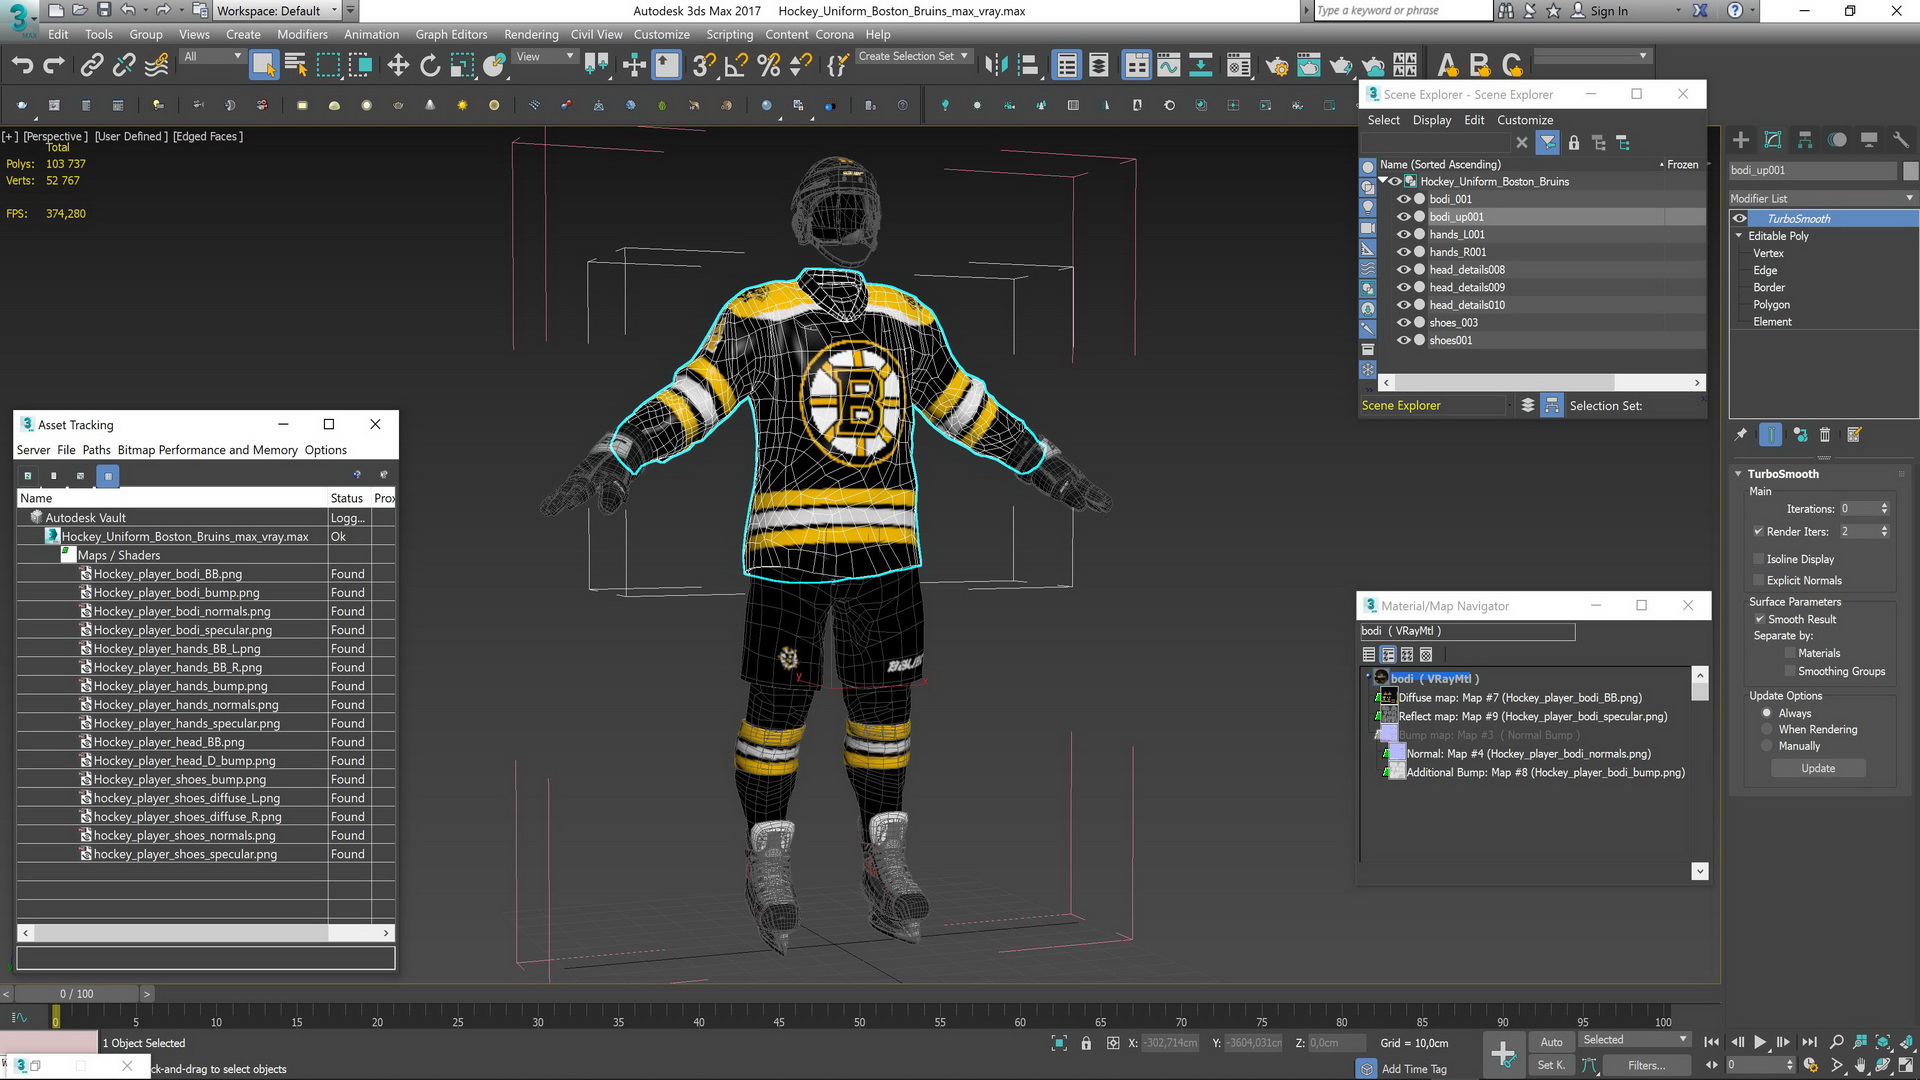Image resolution: width=1920 pixels, height=1080 pixels.
Task: Click the Set K. button
Action: pyautogui.click(x=1551, y=1065)
